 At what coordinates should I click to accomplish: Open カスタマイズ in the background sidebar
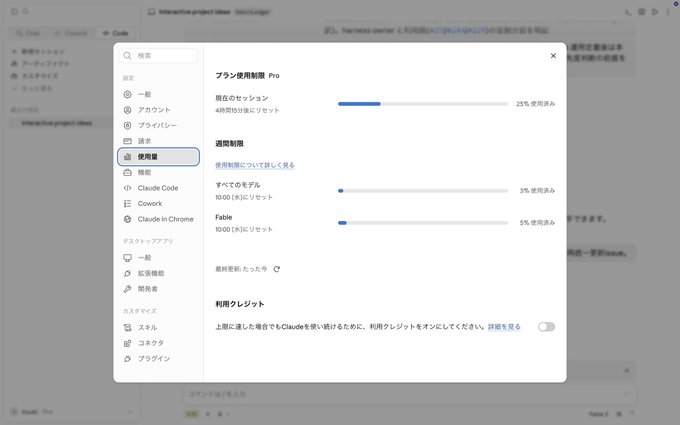35,76
